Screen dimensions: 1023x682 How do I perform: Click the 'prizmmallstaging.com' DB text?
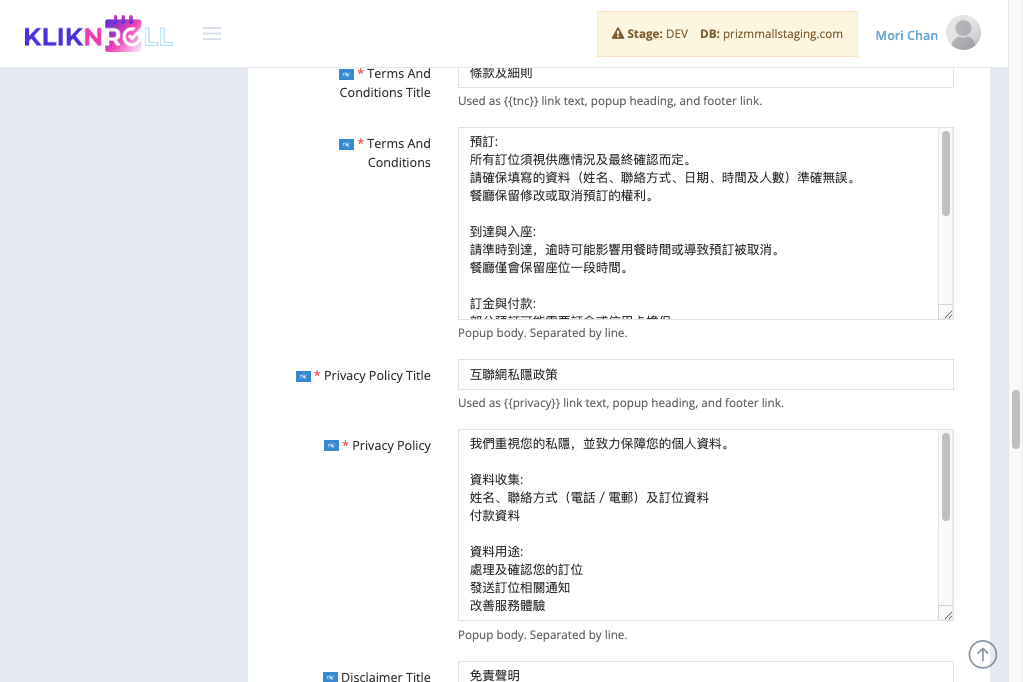pos(782,34)
